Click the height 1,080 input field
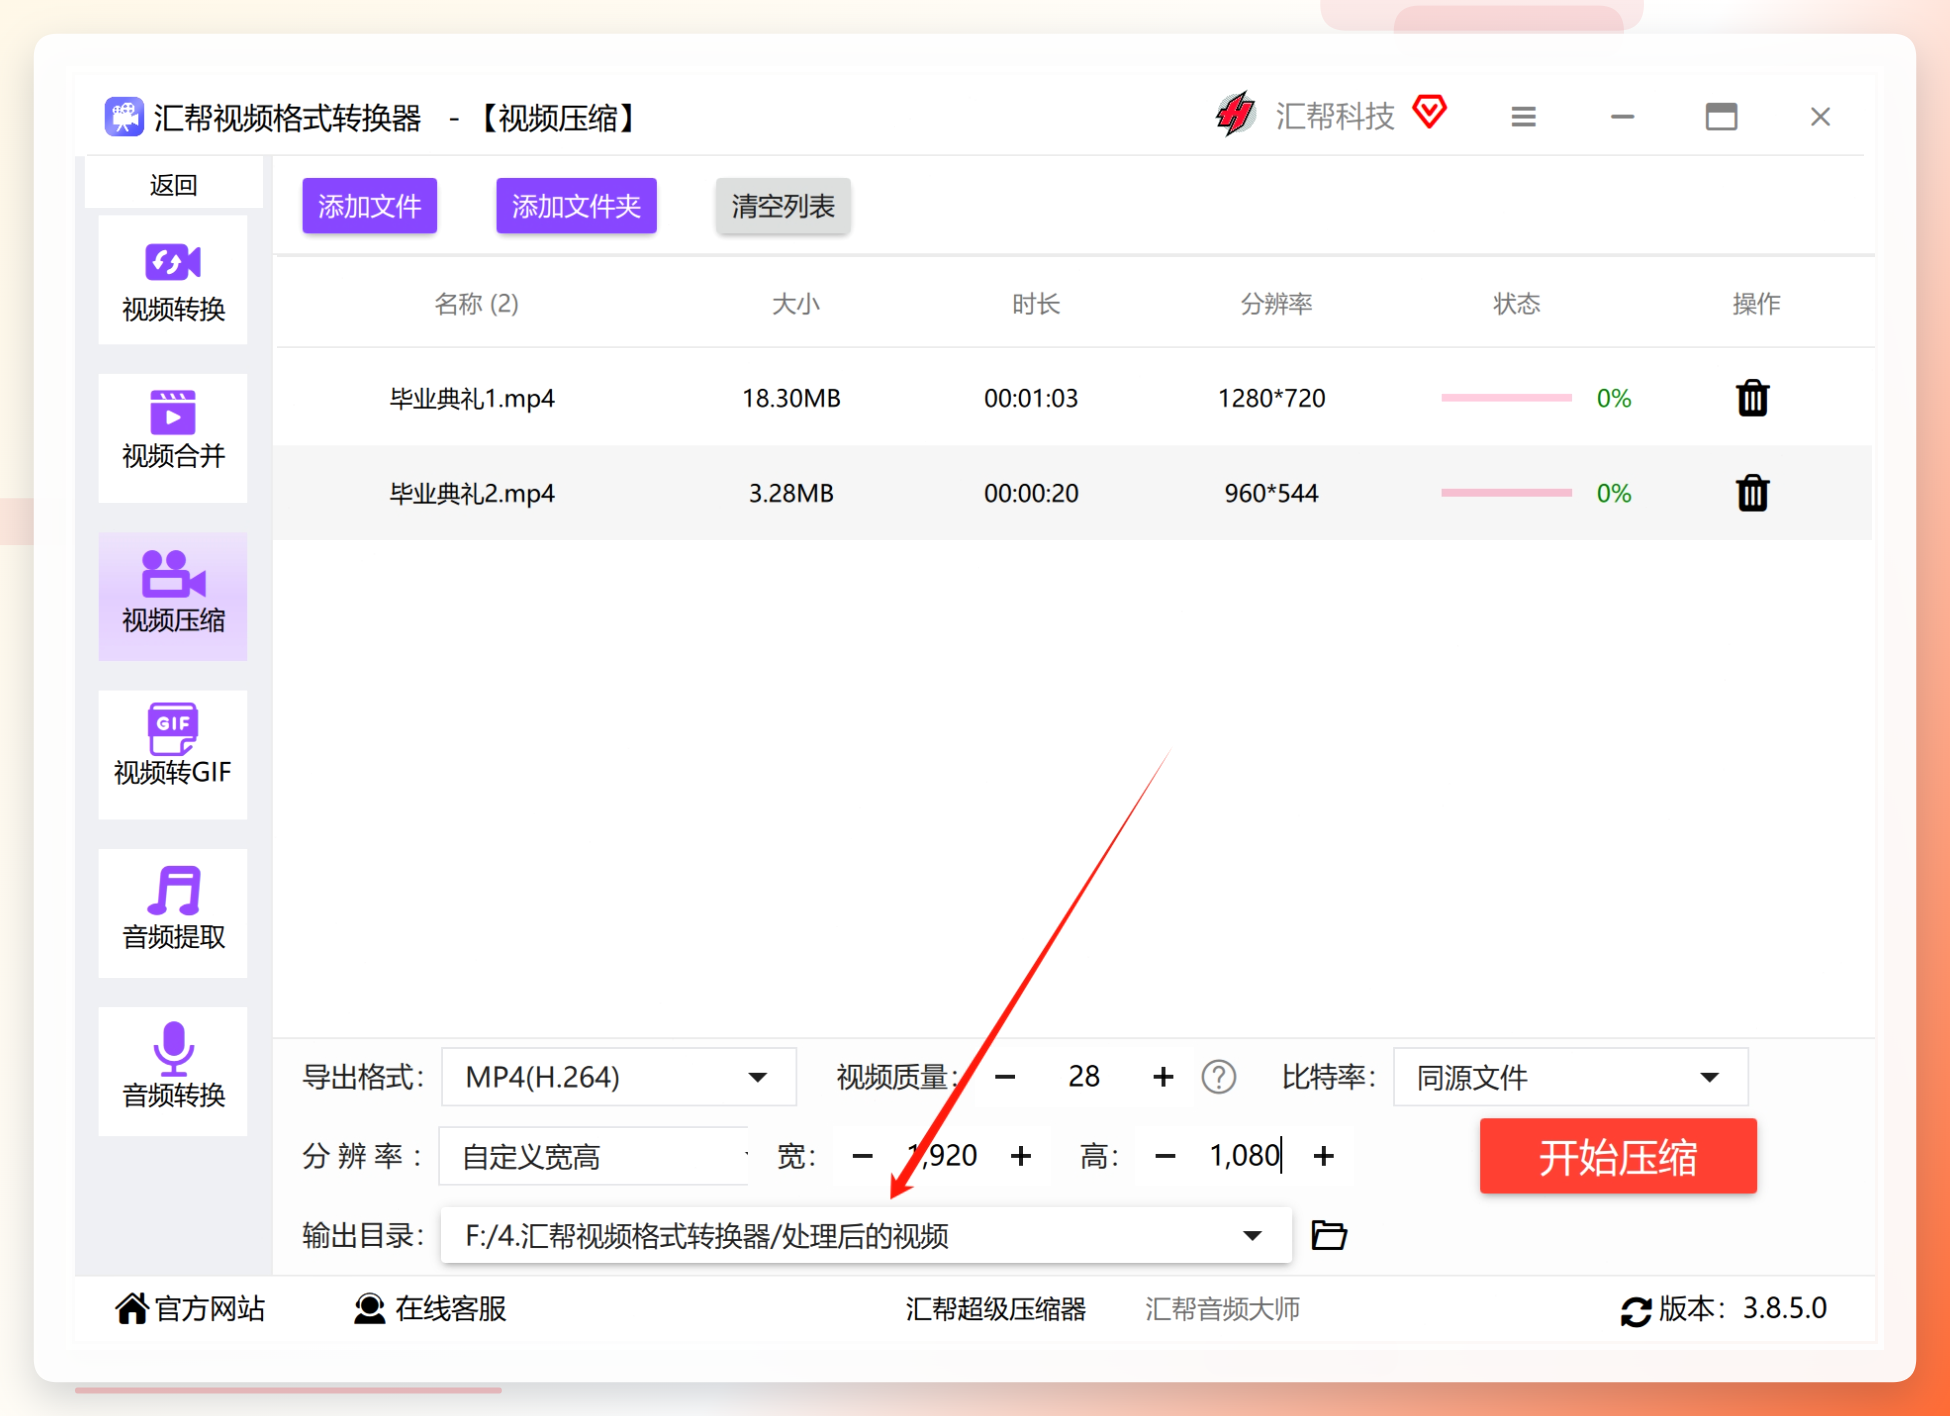This screenshot has width=1950, height=1416. click(x=1244, y=1156)
